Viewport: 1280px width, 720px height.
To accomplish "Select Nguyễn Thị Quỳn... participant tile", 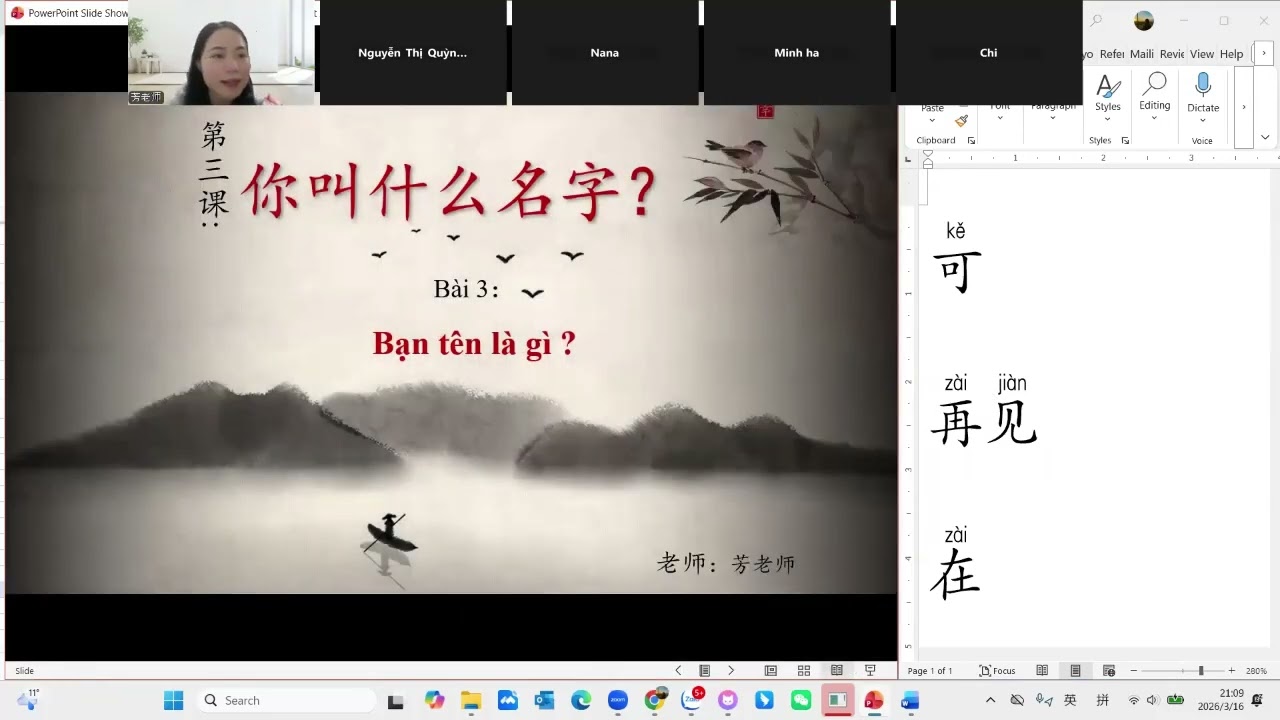I will [413, 53].
